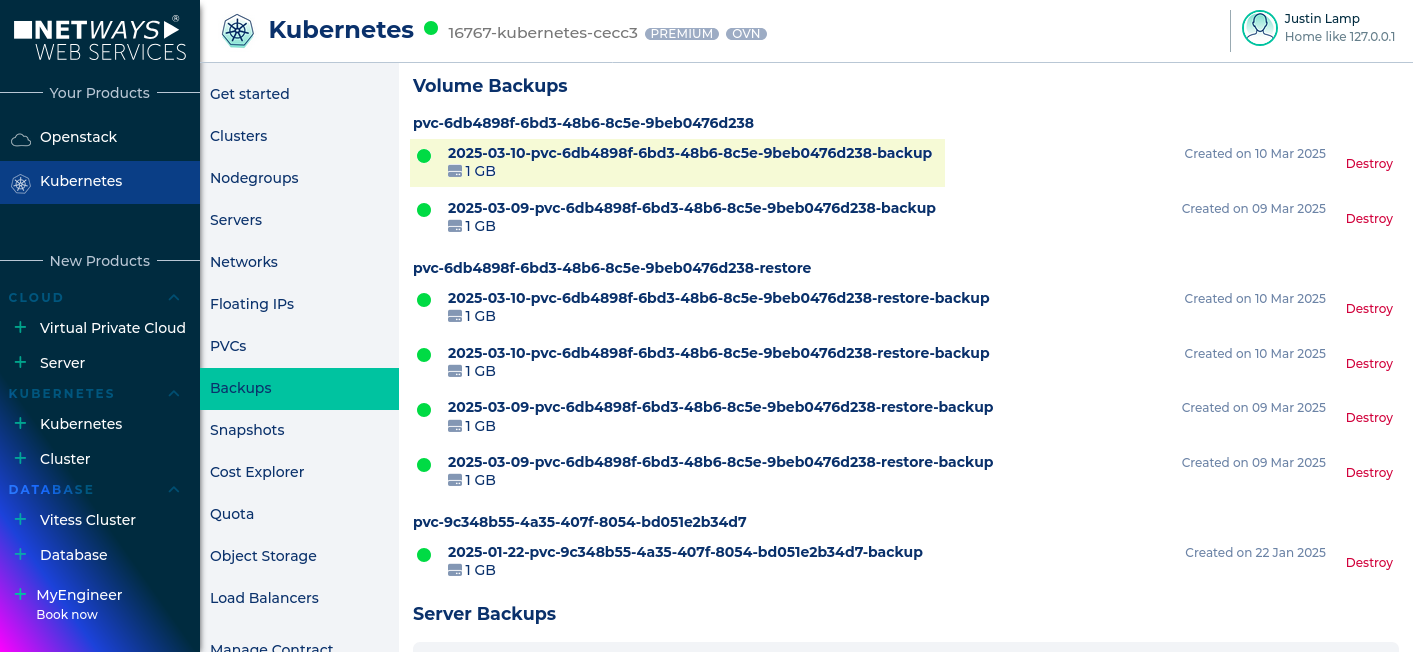Go to Nodegroups
This screenshot has height=652, width=1413.
tap(299, 178)
